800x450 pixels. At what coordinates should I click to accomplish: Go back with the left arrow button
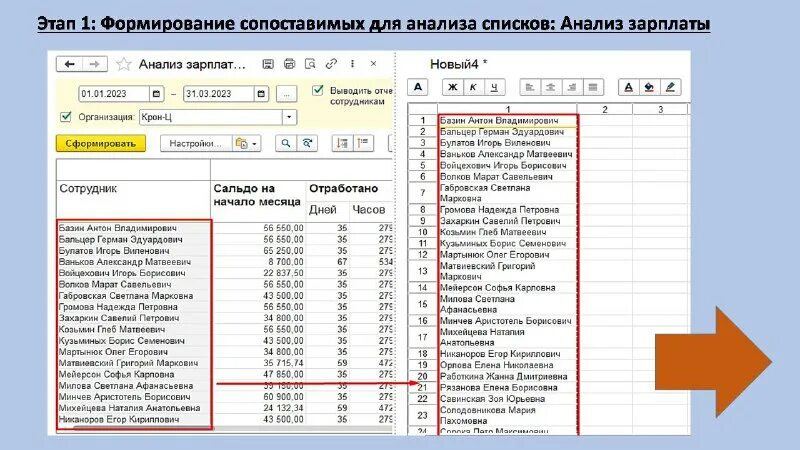point(69,64)
